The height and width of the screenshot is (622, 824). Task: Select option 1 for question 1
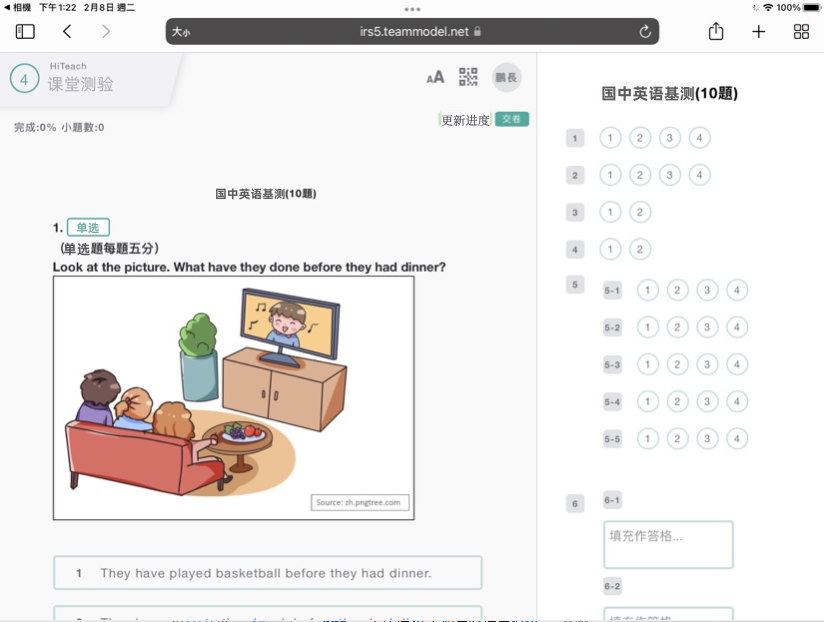tap(610, 138)
